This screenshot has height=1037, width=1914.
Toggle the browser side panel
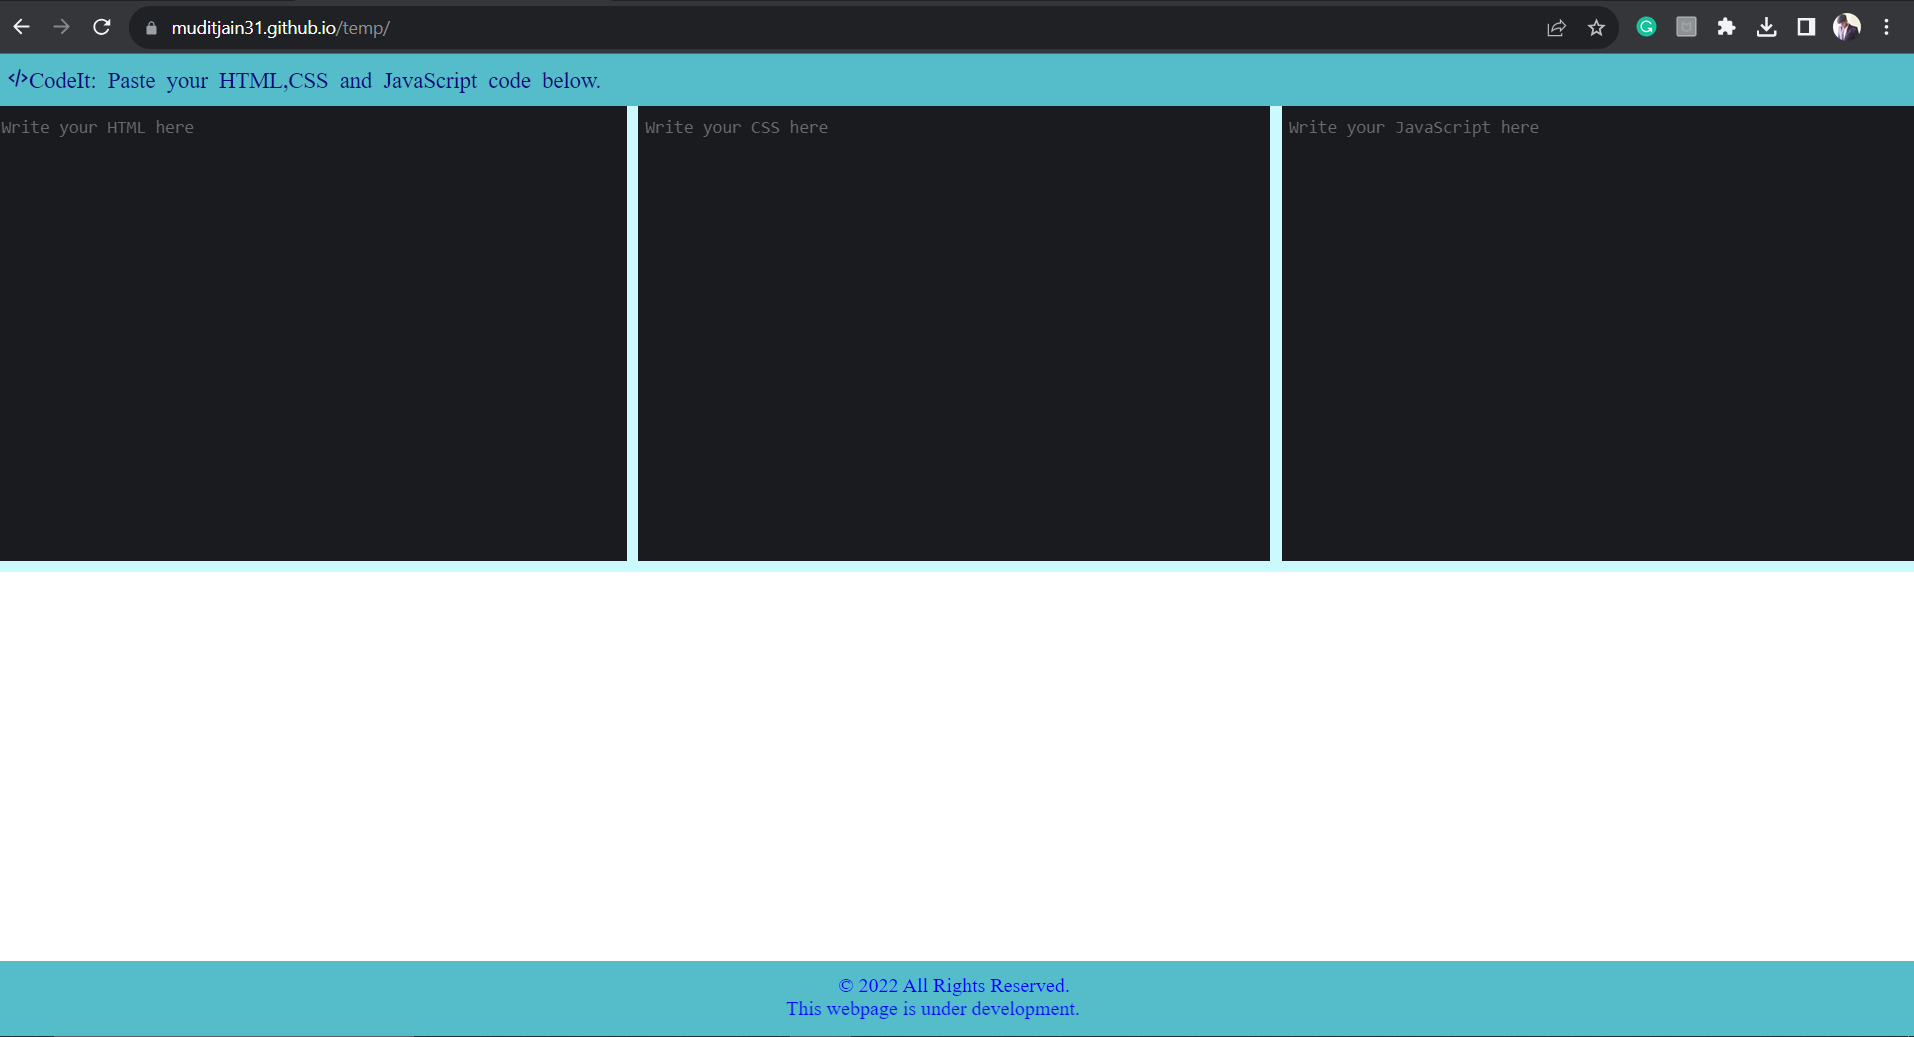click(x=1806, y=27)
